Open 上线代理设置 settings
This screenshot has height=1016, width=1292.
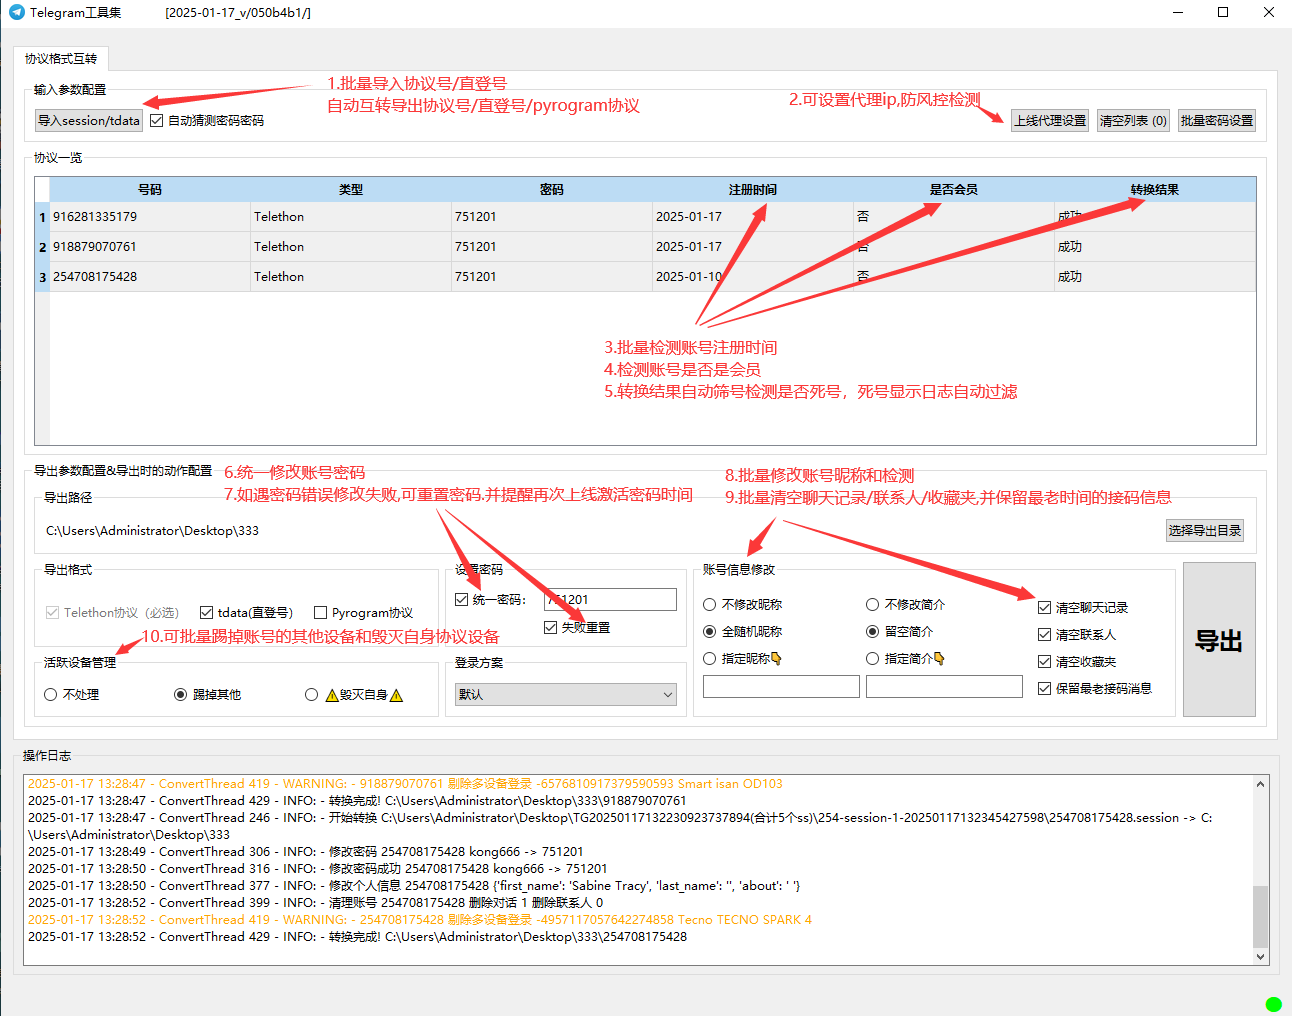(x=1050, y=121)
